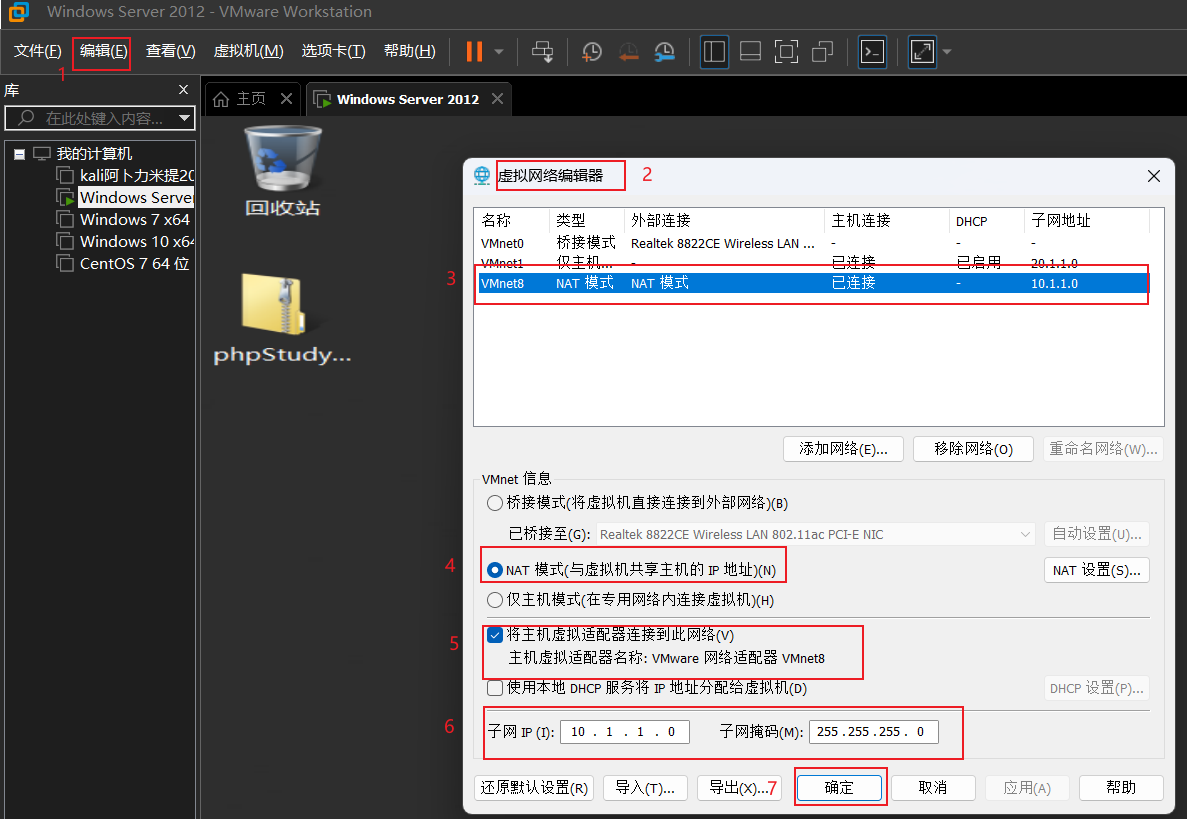This screenshot has width=1187, height=819.
Task: Select the VMnet8 NAT row
Action: [812, 283]
